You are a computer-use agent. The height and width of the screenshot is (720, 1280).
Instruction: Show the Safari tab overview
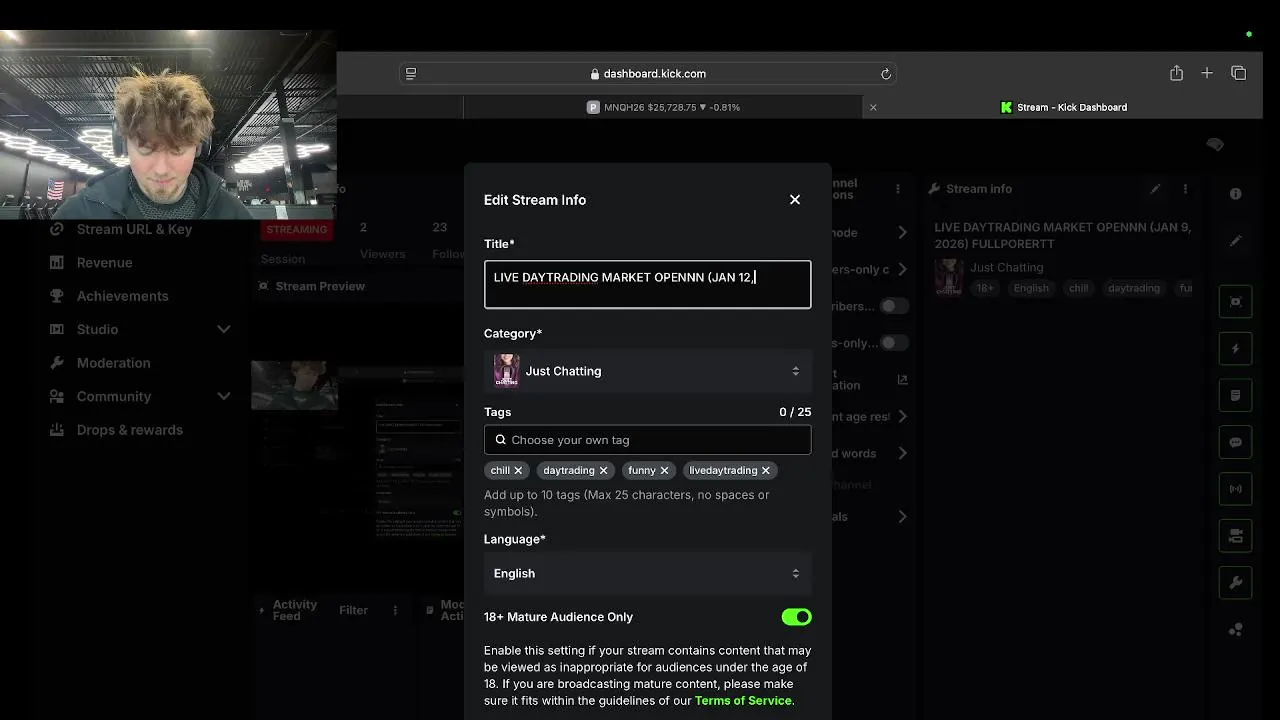1239,73
